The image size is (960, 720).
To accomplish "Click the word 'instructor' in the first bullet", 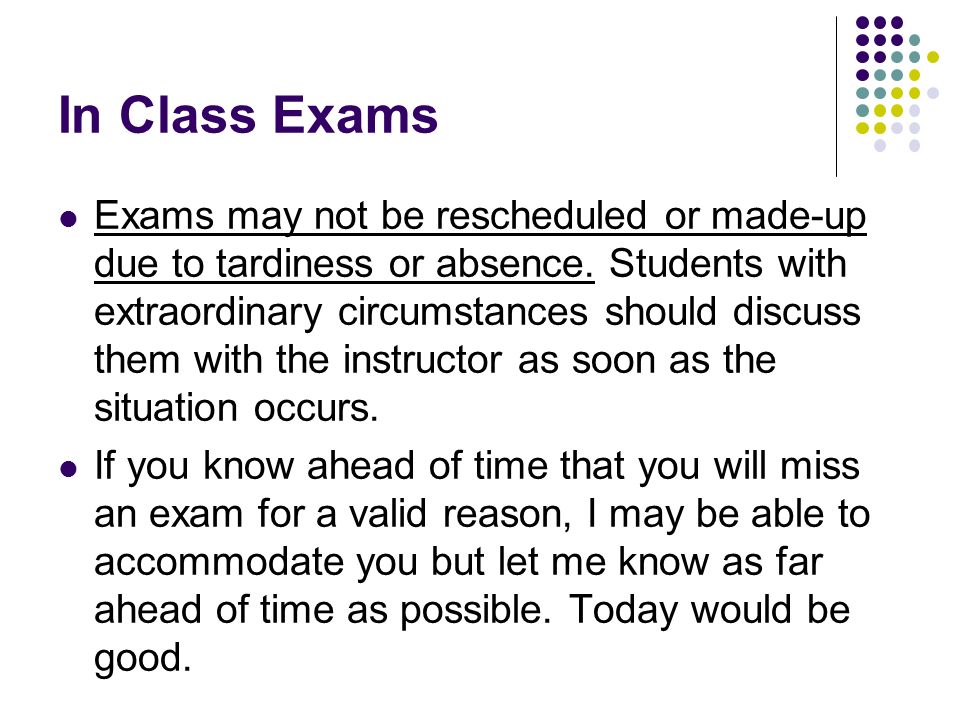I will pyautogui.click(x=422, y=360).
